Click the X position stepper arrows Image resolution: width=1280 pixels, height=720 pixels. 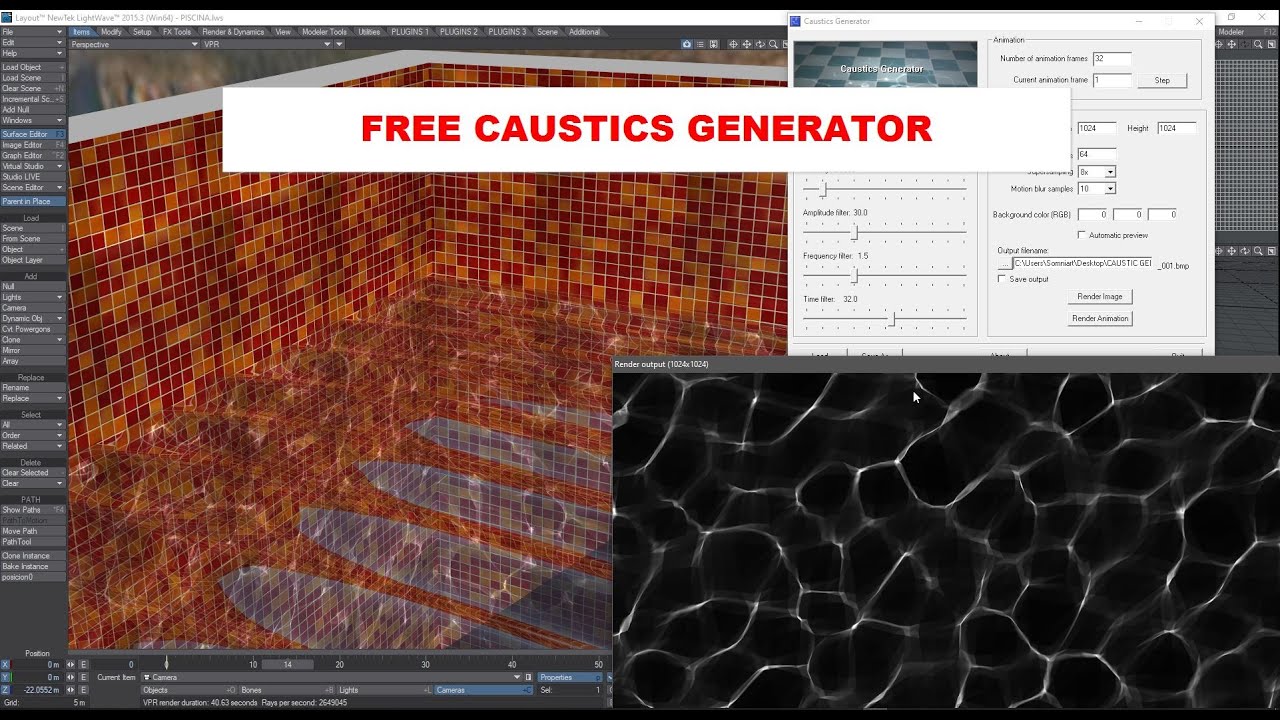click(72, 664)
